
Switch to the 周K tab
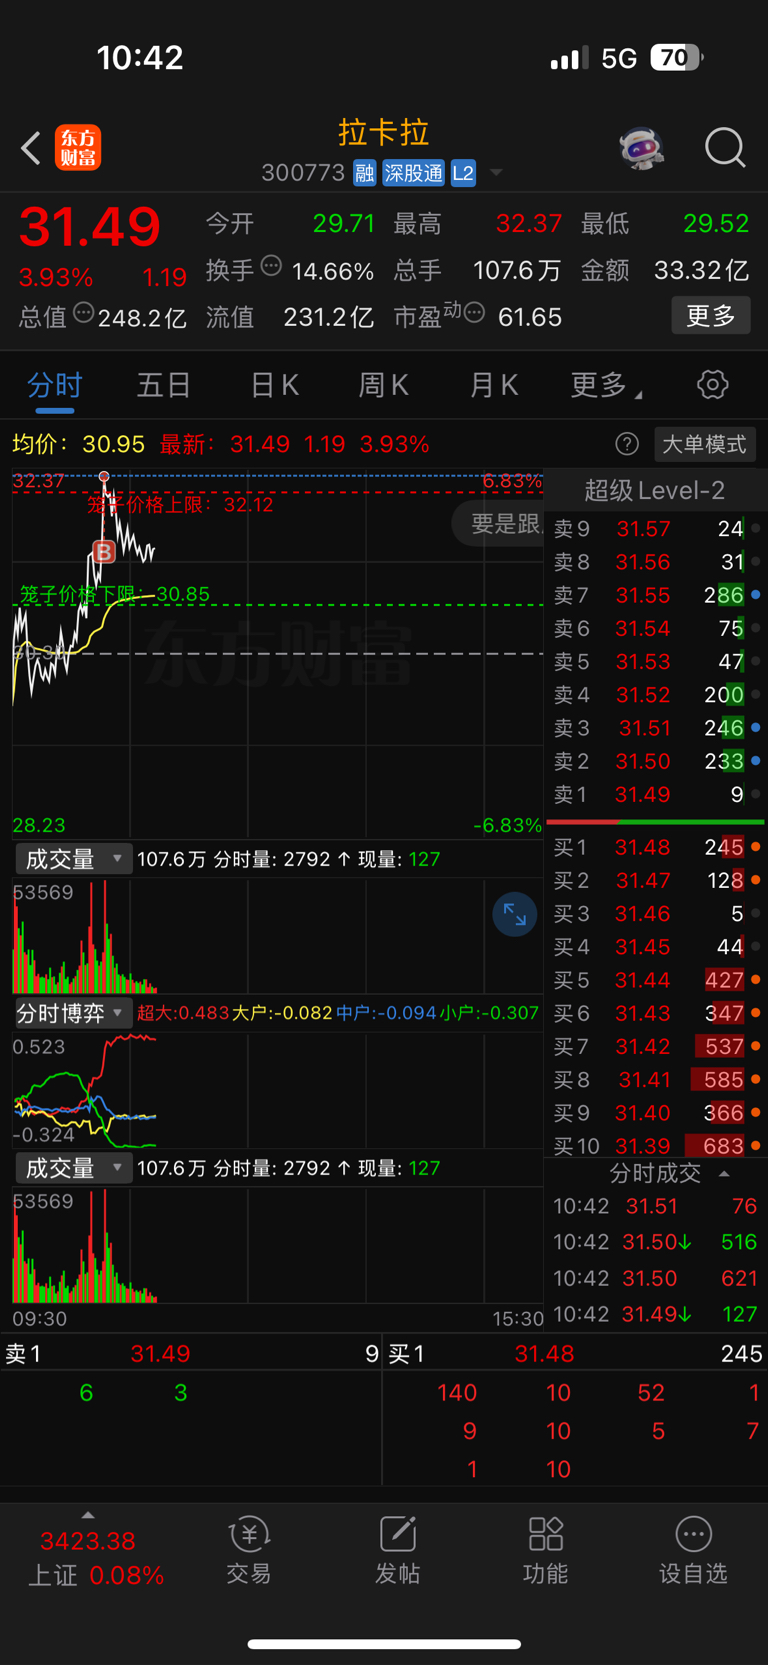click(384, 385)
